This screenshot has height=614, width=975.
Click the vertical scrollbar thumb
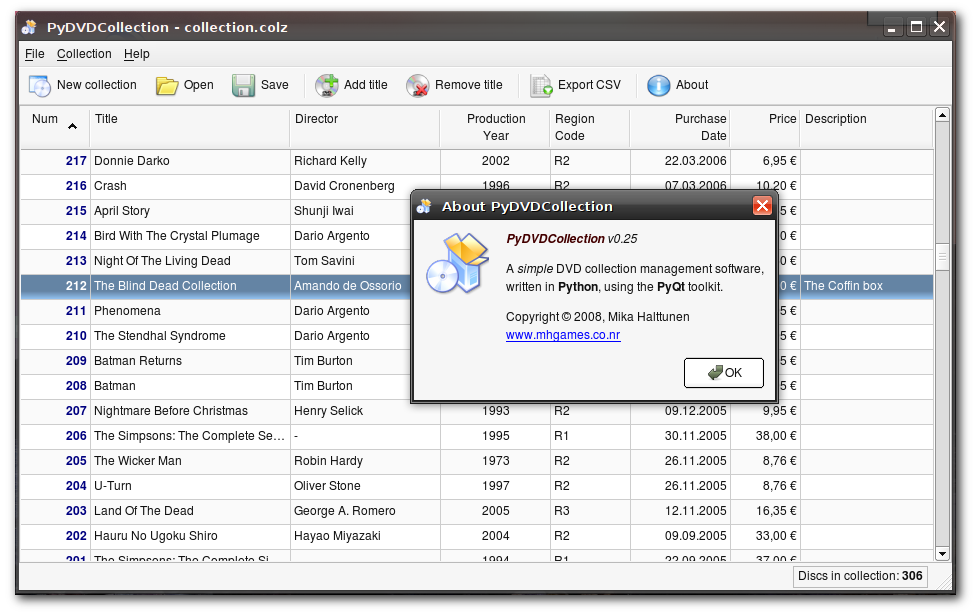tap(942, 256)
